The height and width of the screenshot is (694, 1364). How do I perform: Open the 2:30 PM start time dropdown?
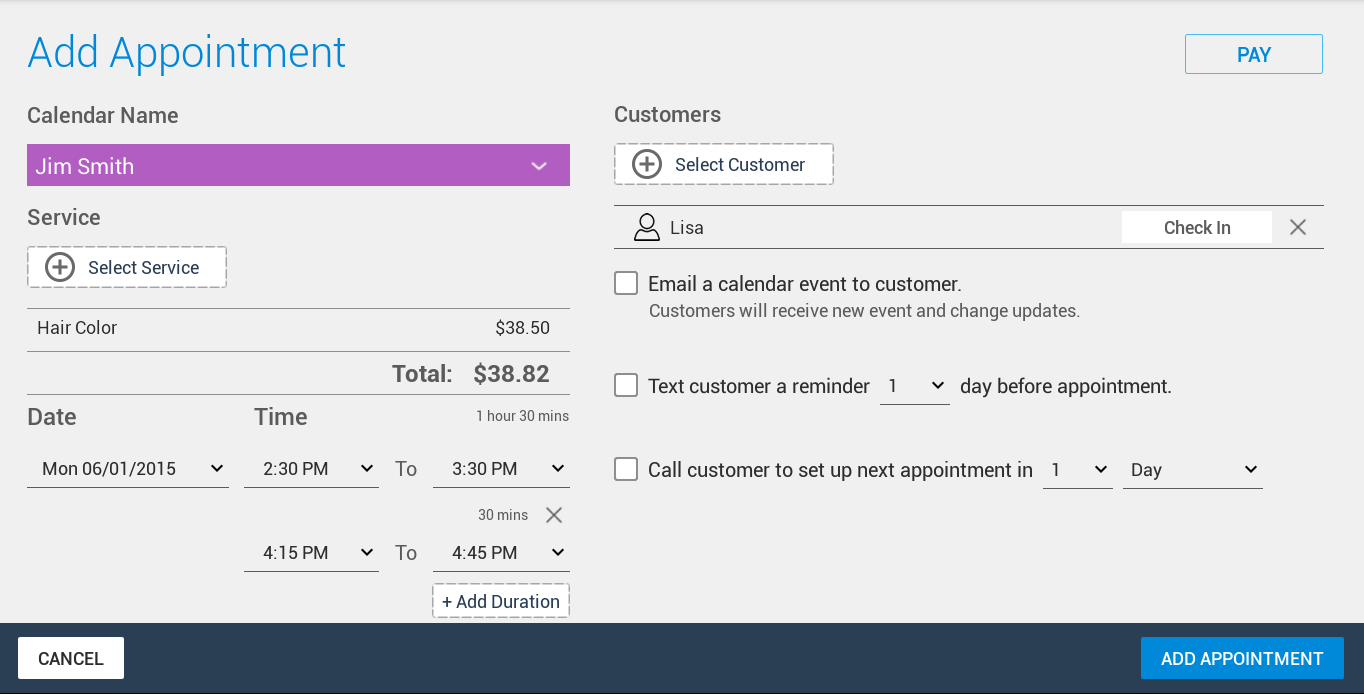pos(311,468)
